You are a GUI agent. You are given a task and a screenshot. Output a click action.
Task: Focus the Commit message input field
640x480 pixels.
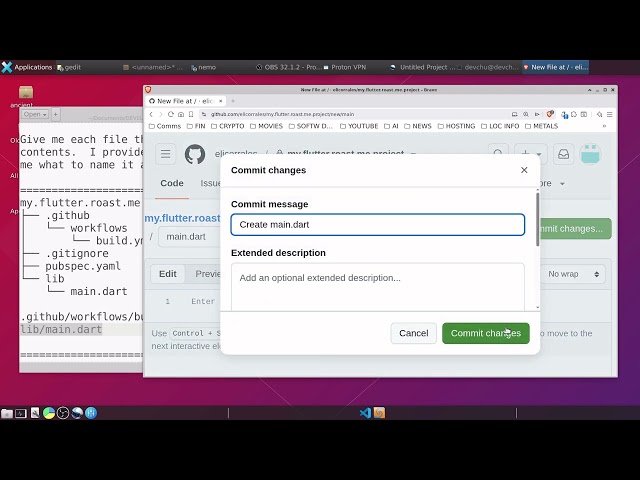coord(378,224)
